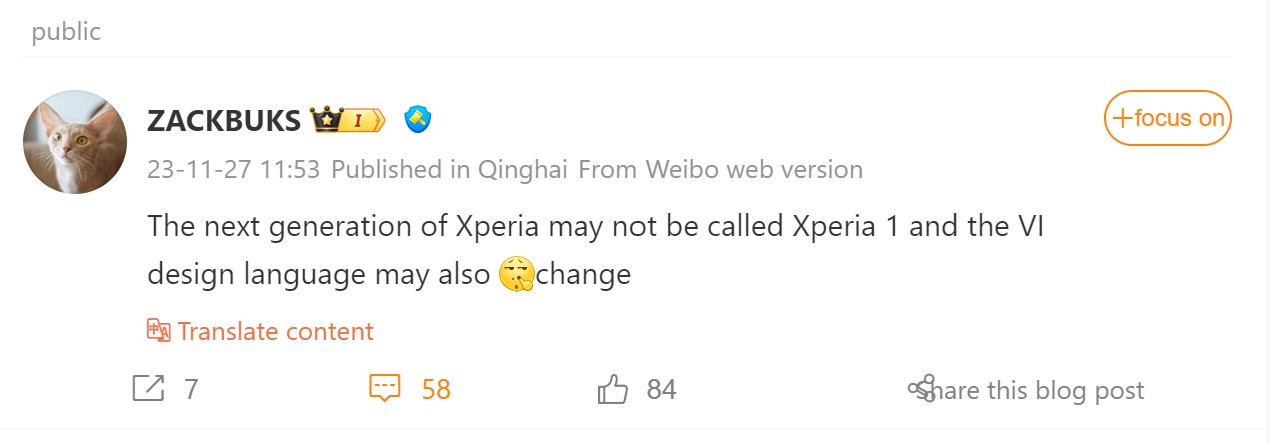The width and height of the screenshot is (1270, 442).
Task: Click "Share this blog post" text
Action: 1040,390
